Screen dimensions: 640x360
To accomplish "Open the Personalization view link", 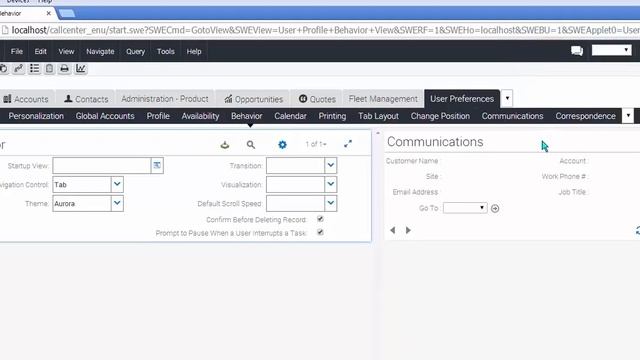I will coord(36,116).
